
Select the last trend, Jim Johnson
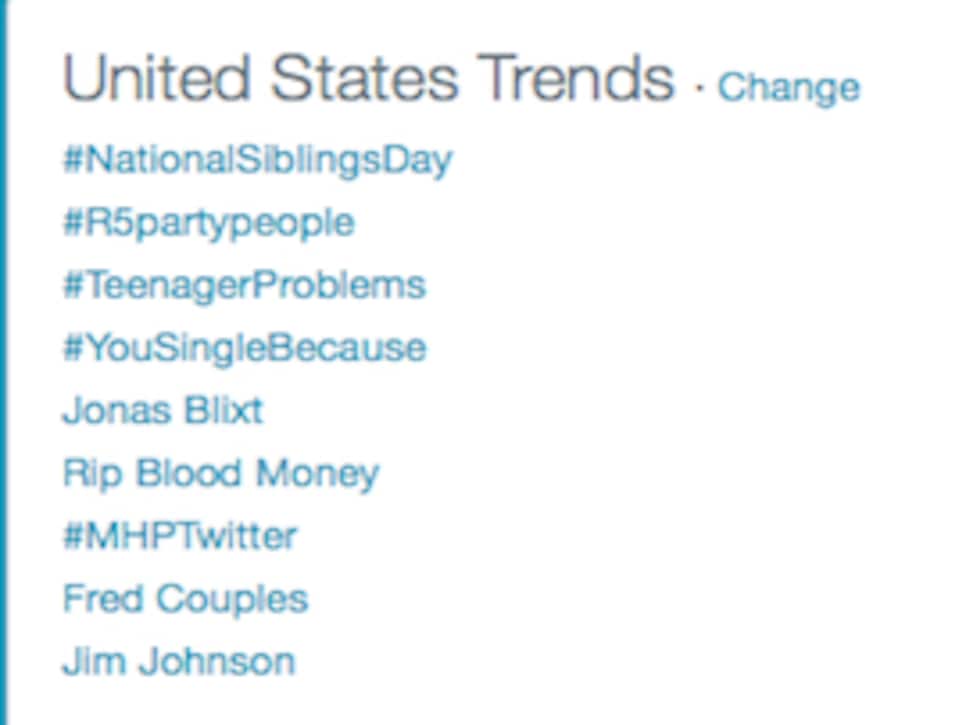pyautogui.click(x=179, y=662)
